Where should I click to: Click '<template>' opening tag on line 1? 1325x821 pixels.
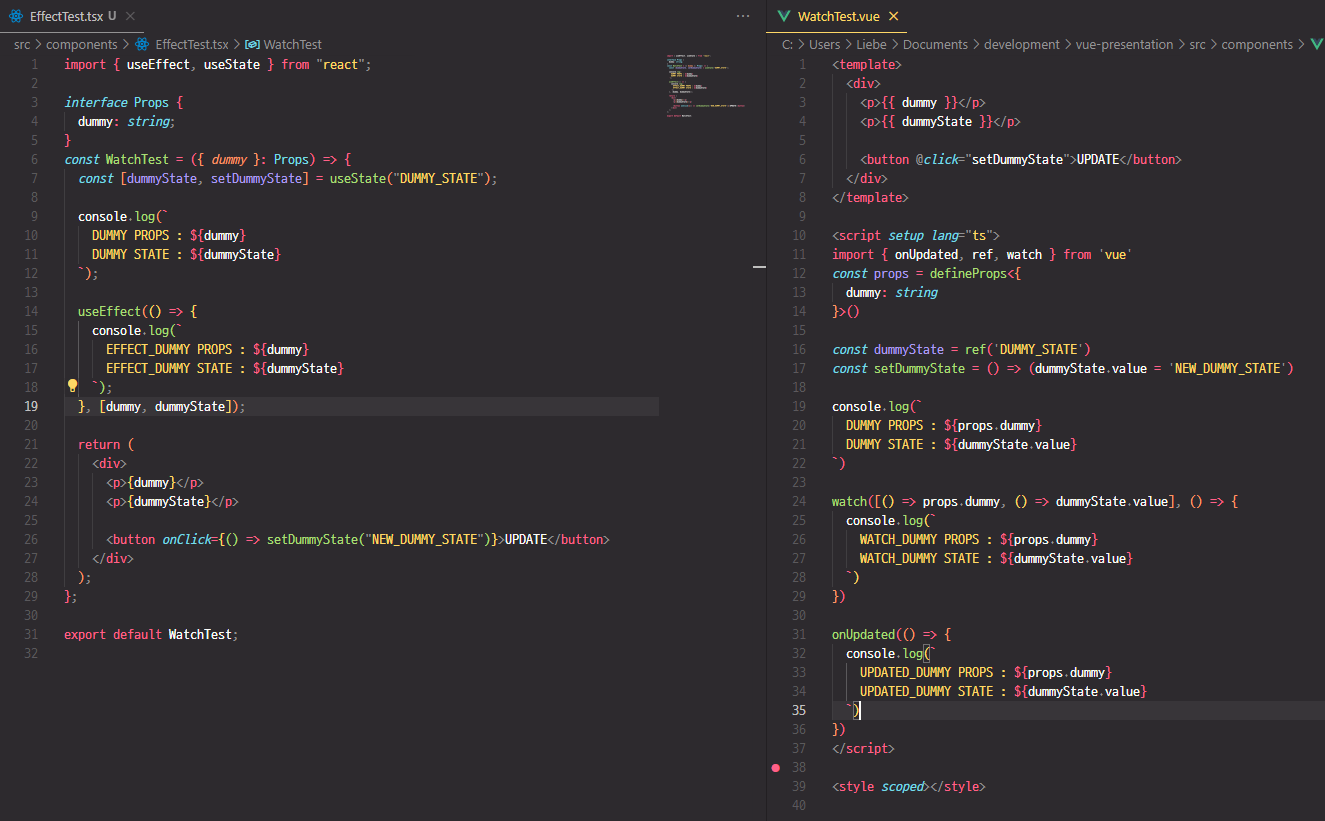click(867, 64)
